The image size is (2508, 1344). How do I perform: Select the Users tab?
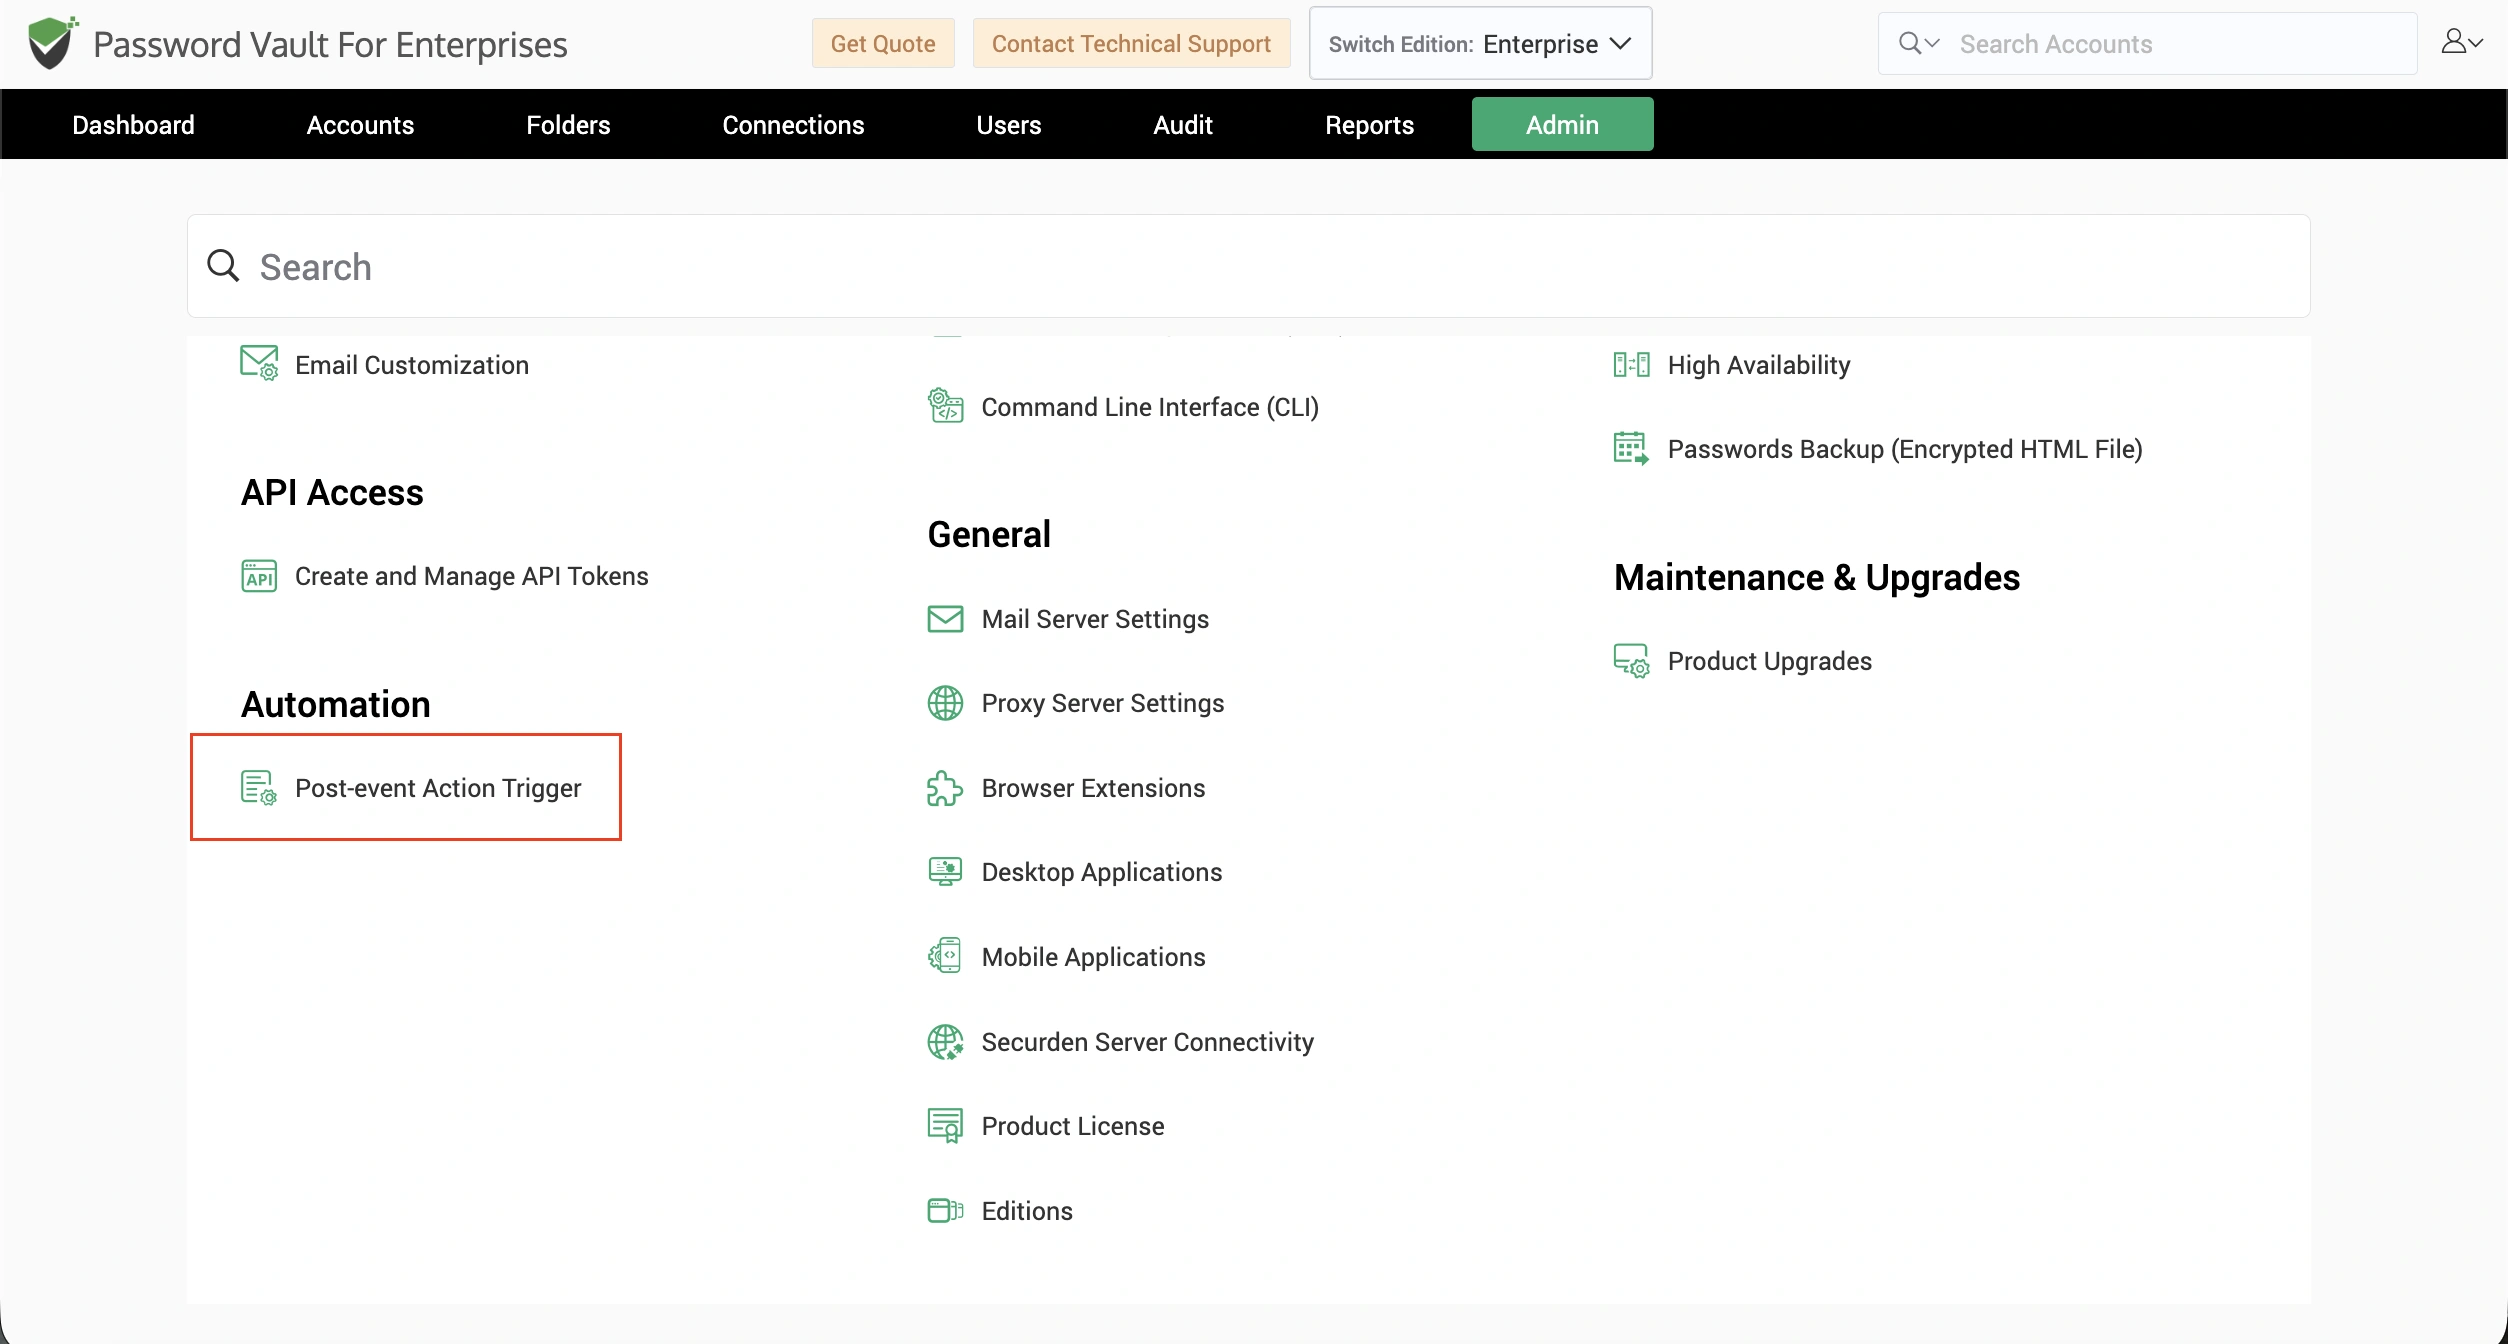(1009, 124)
